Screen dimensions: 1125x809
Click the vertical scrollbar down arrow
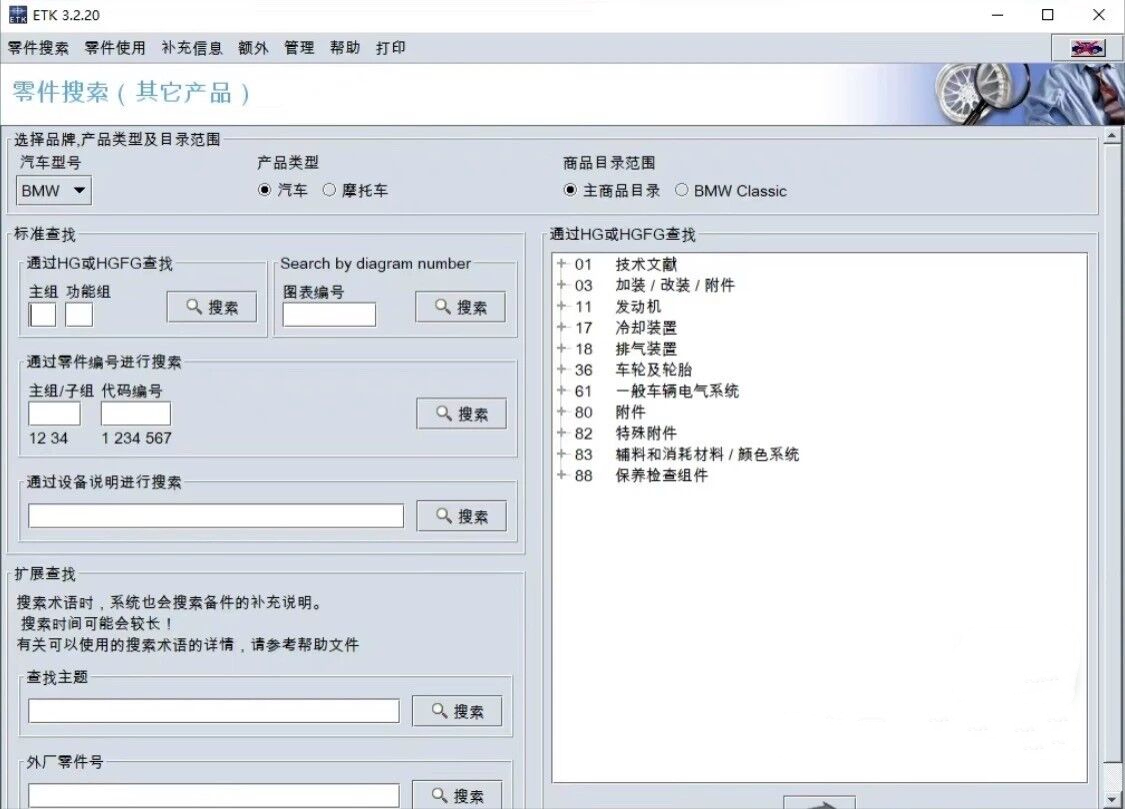(x=1112, y=800)
